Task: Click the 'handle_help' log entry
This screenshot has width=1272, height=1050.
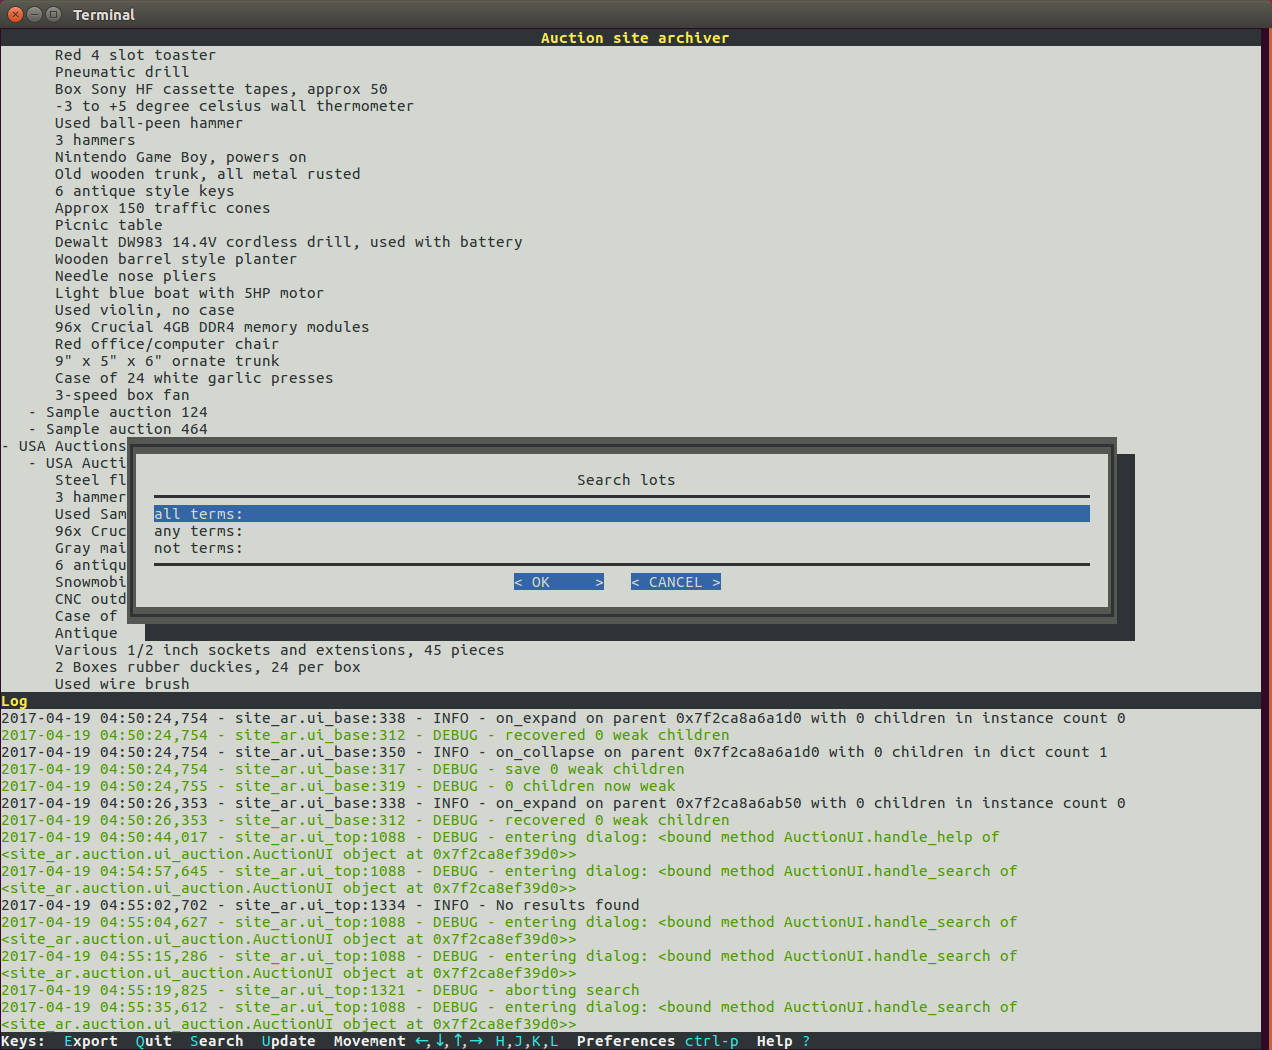Action: coord(500,845)
